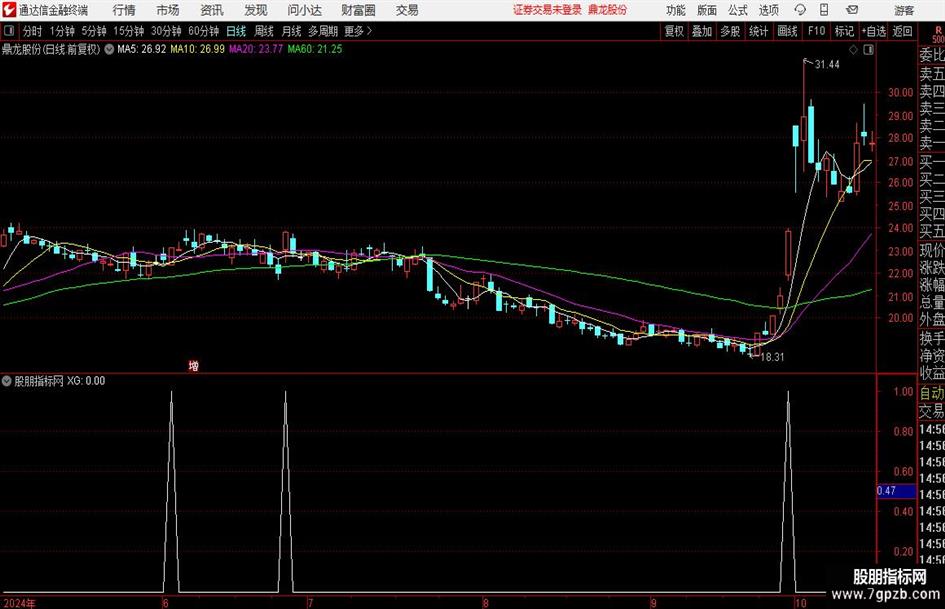
Task: Open the 交易 menu
Action: pyautogui.click(x=407, y=10)
